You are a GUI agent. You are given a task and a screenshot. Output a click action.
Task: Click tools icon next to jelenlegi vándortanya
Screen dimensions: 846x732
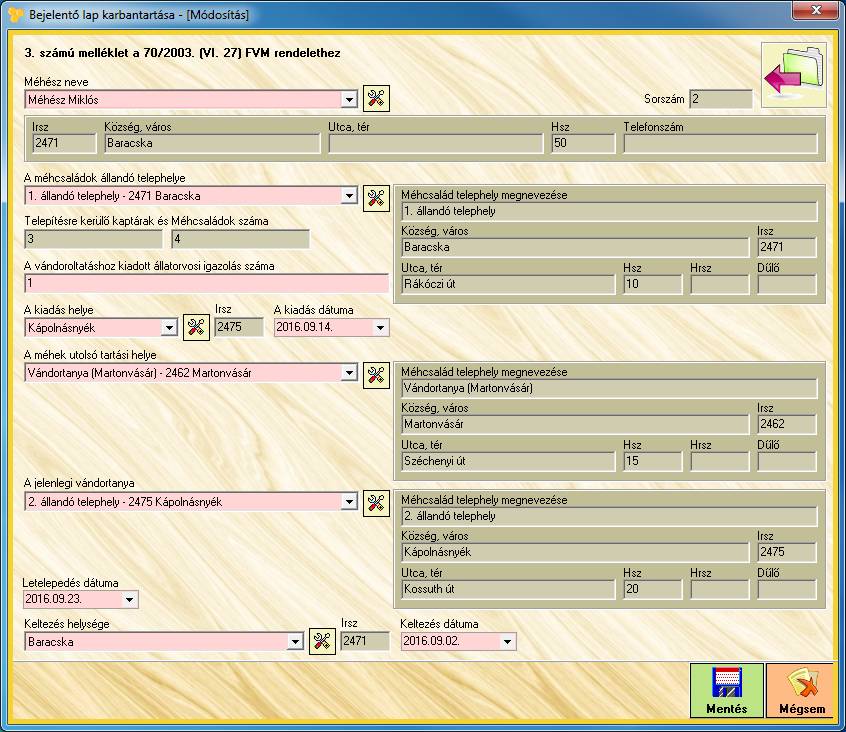click(x=376, y=503)
